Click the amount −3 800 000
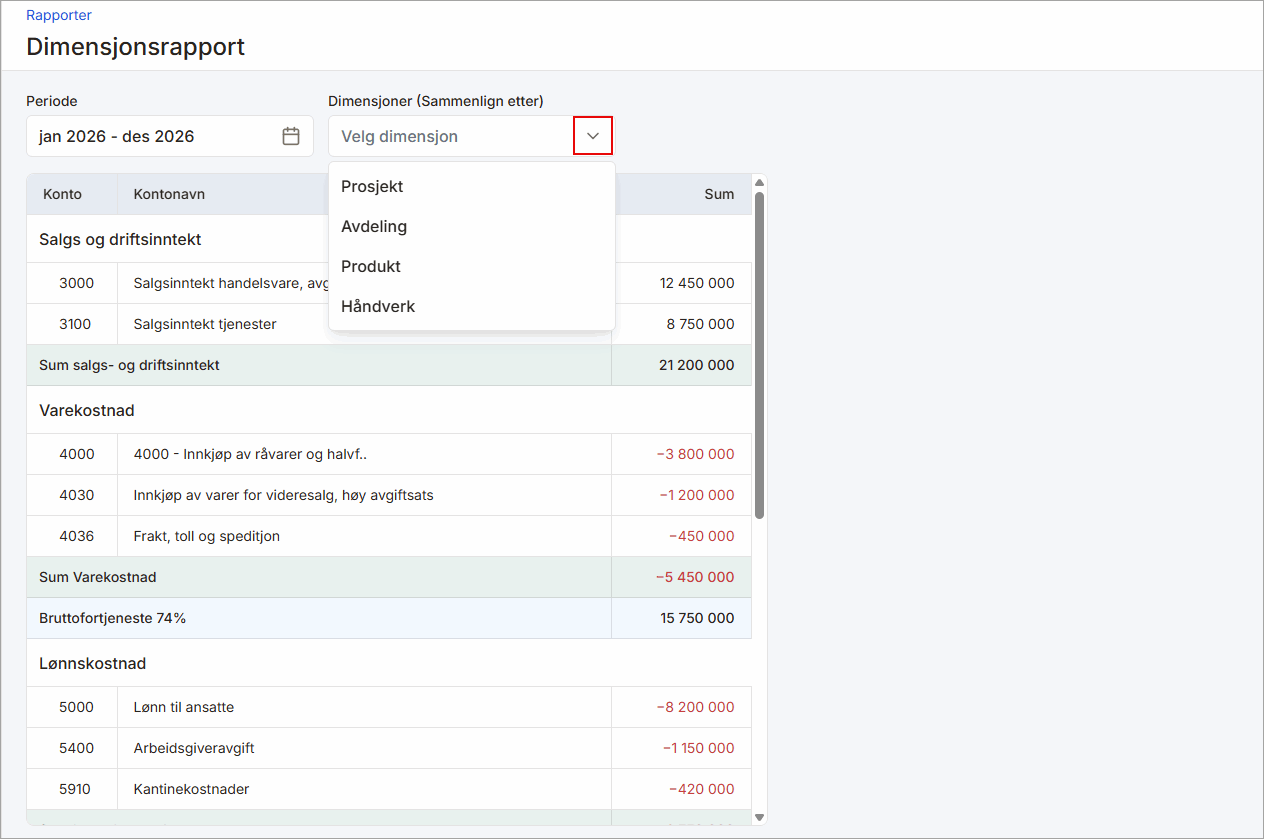The image size is (1264, 839). tap(696, 454)
